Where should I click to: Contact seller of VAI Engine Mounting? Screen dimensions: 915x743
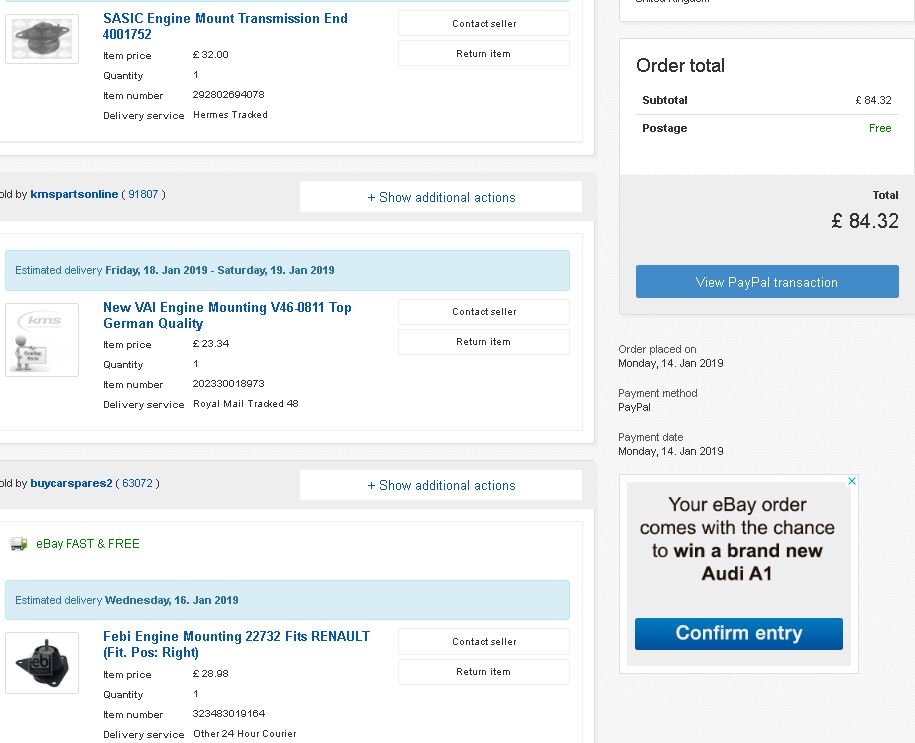coord(484,311)
